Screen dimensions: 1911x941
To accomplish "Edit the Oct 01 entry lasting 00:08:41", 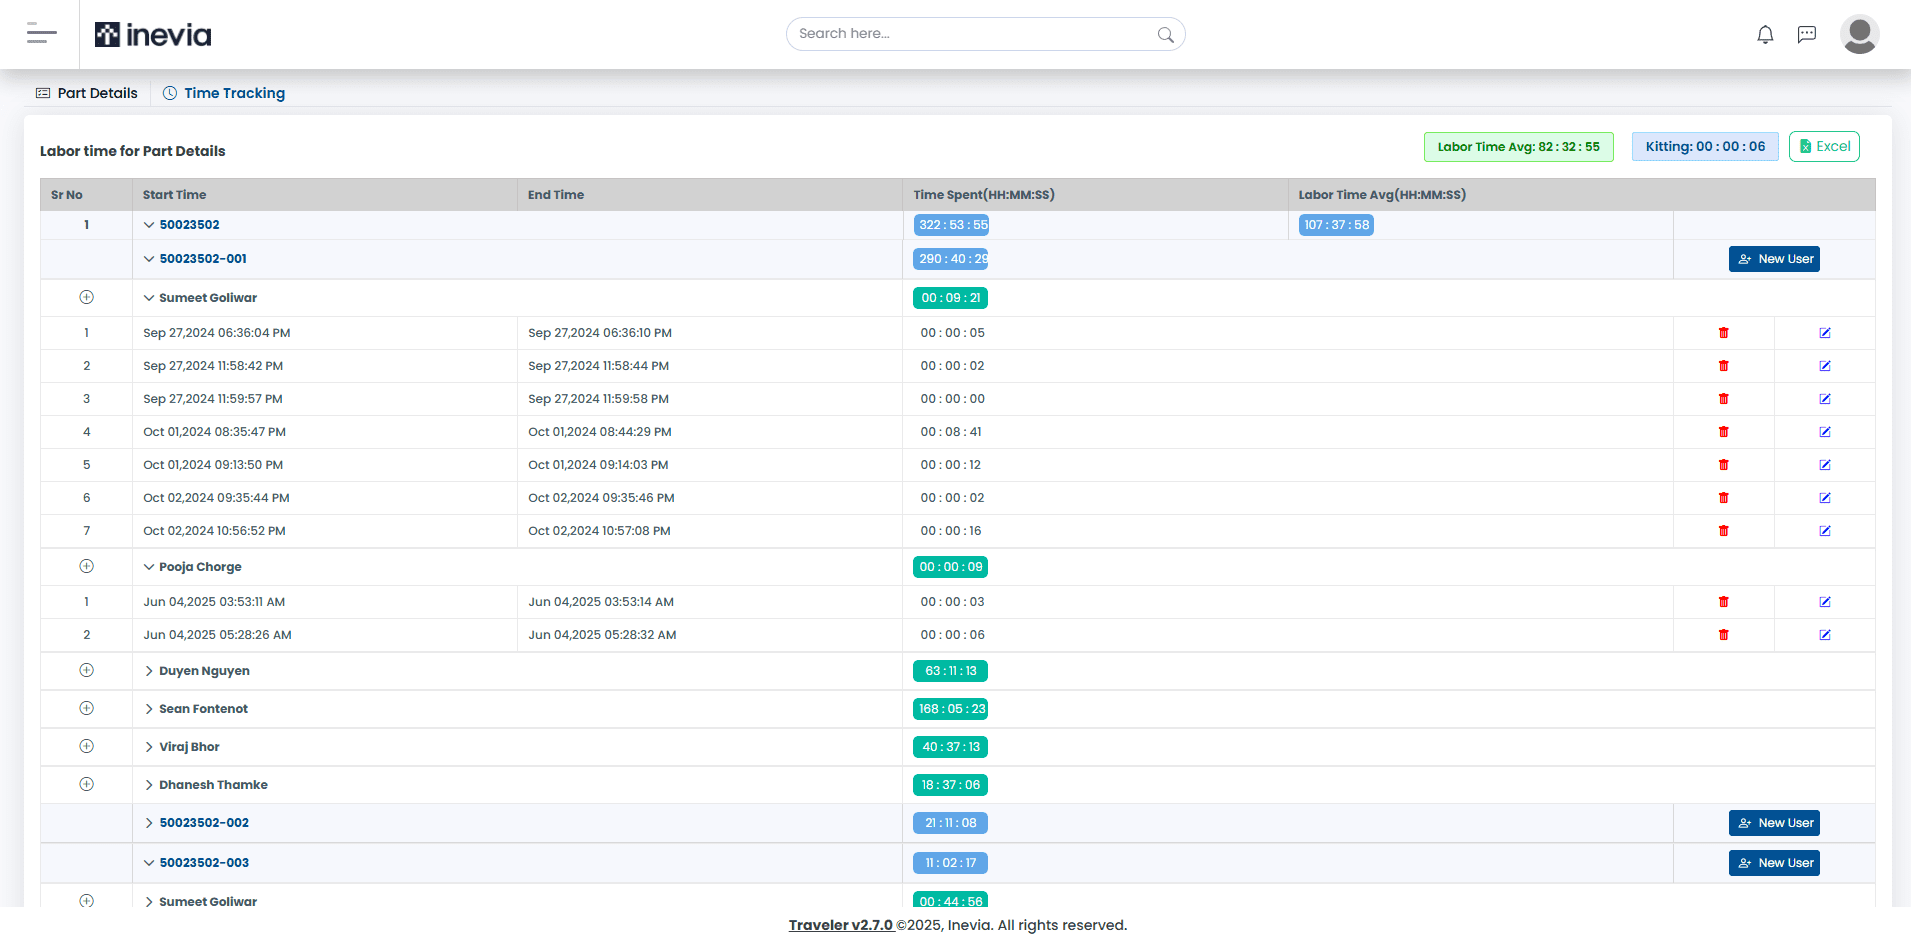I will point(1825,431).
